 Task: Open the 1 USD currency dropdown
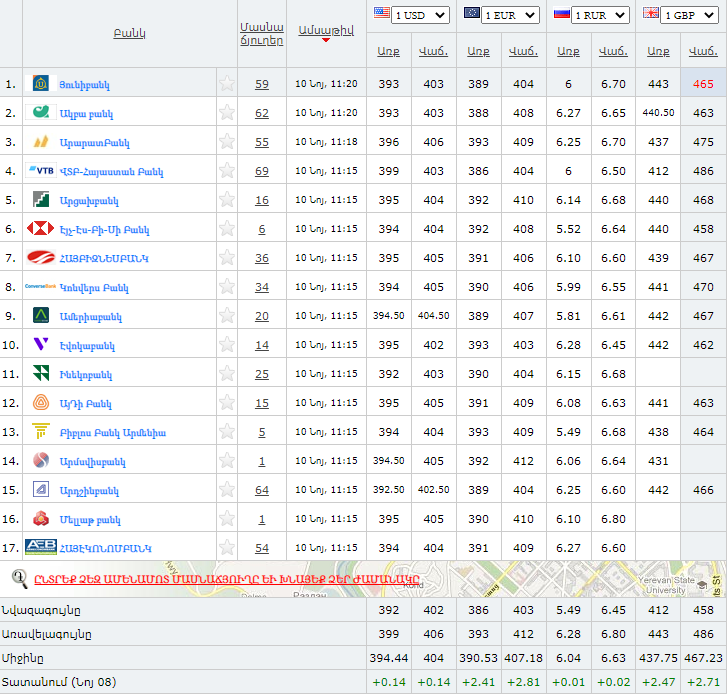[x=421, y=15]
